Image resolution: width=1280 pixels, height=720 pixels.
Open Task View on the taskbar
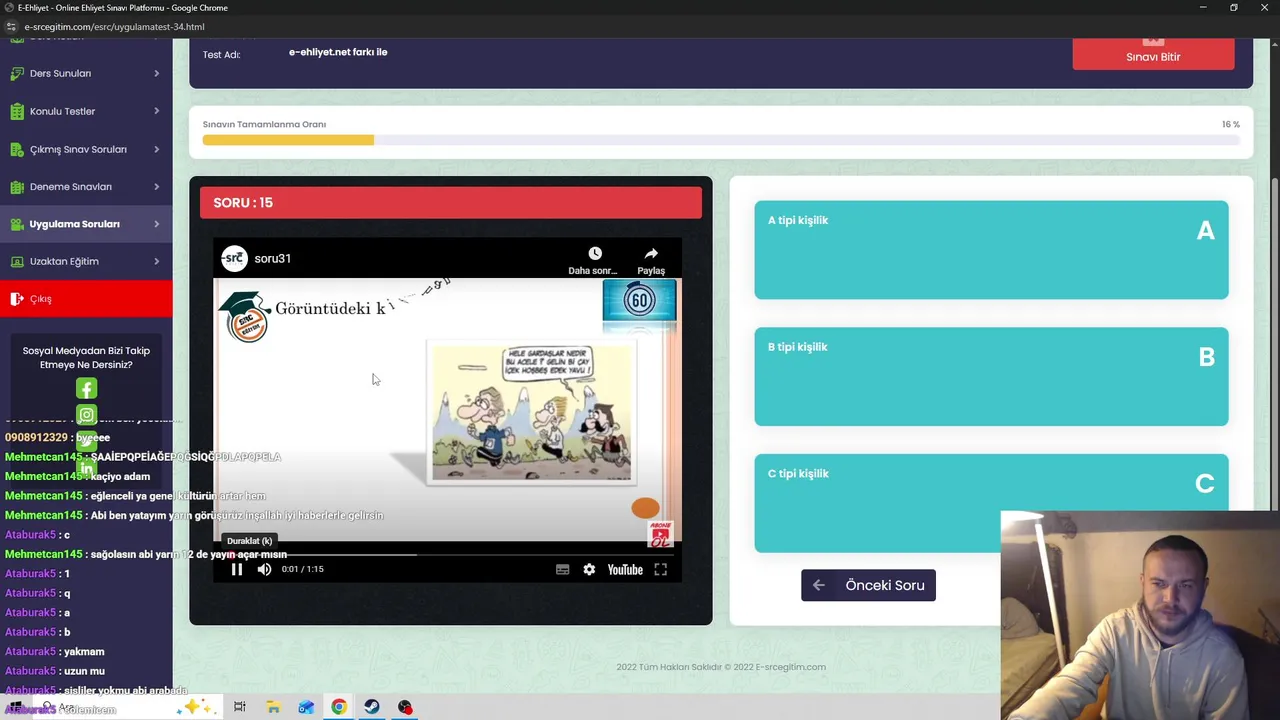click(x=240, y=707)
